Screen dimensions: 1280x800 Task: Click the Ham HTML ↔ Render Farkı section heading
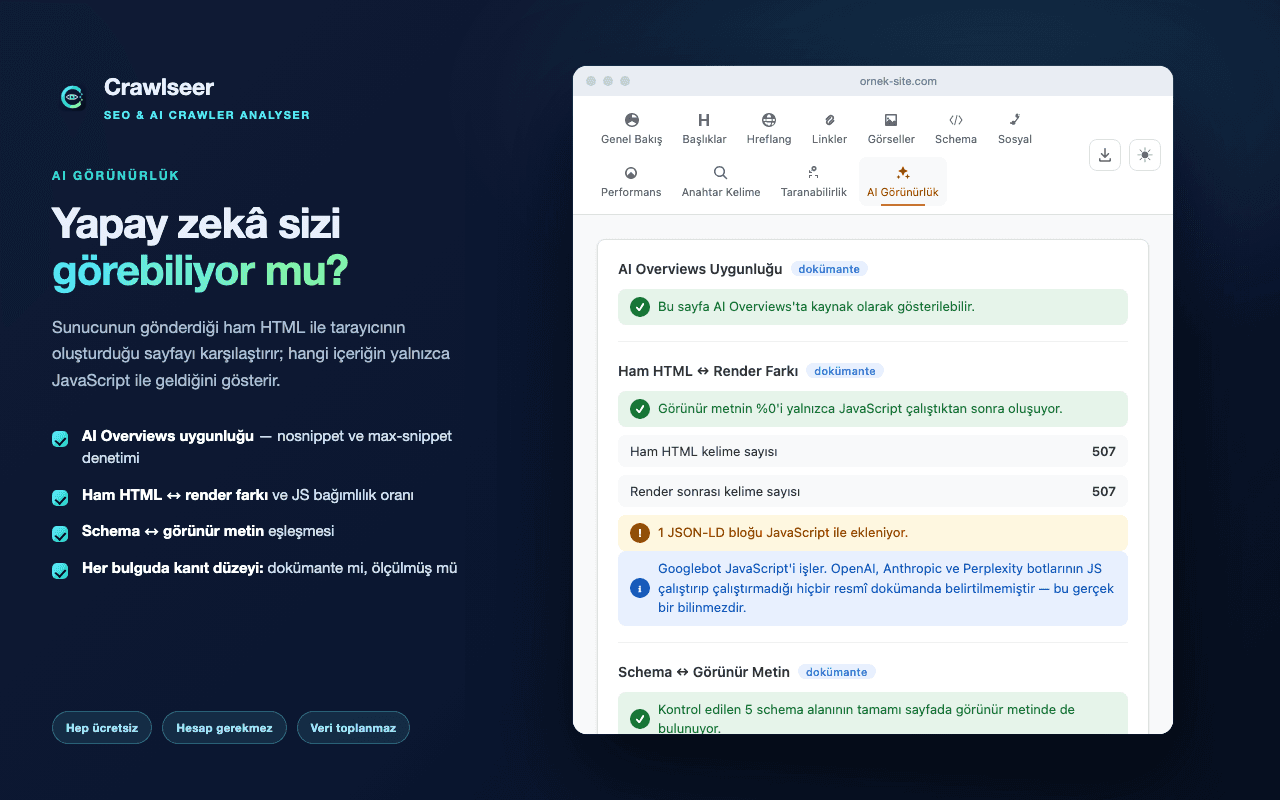(708, 371)
